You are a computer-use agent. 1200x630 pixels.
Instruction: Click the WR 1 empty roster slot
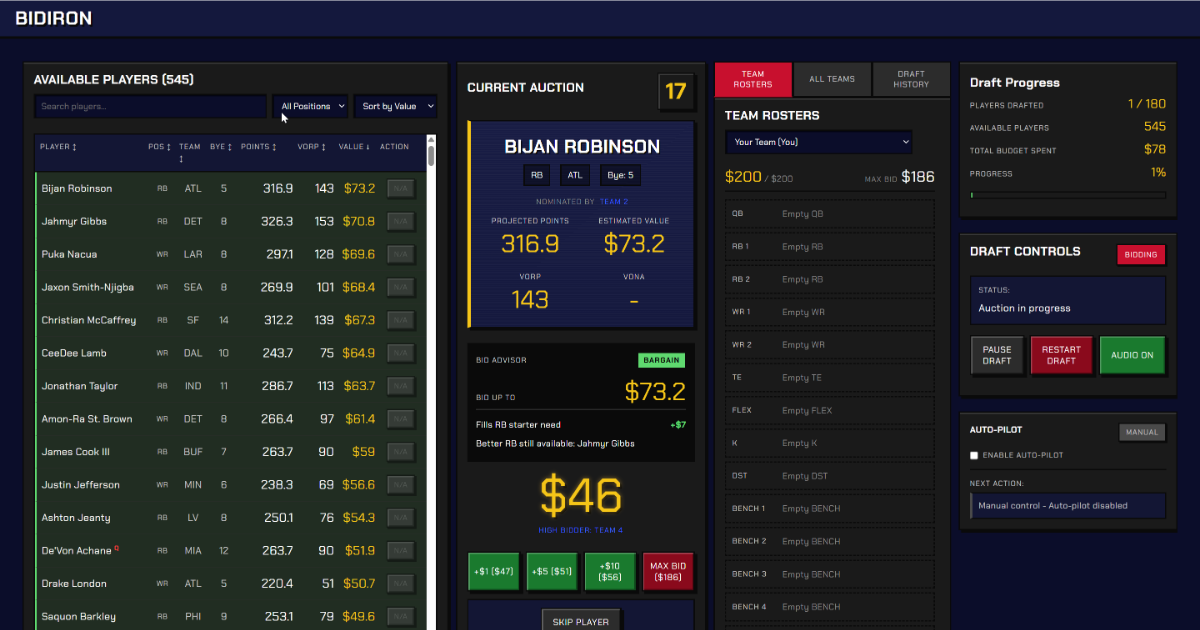[829, 312]
